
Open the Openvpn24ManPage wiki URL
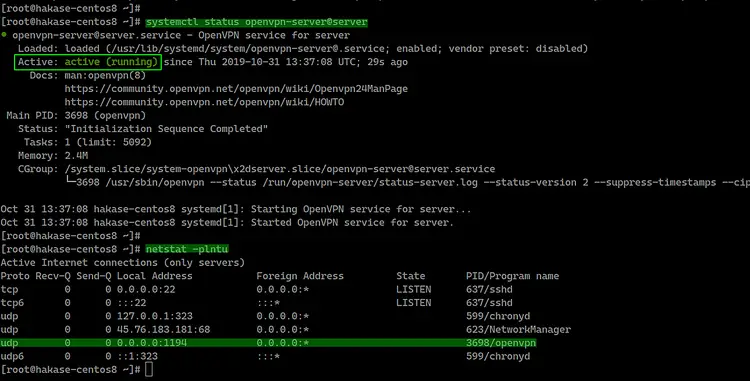236,89
